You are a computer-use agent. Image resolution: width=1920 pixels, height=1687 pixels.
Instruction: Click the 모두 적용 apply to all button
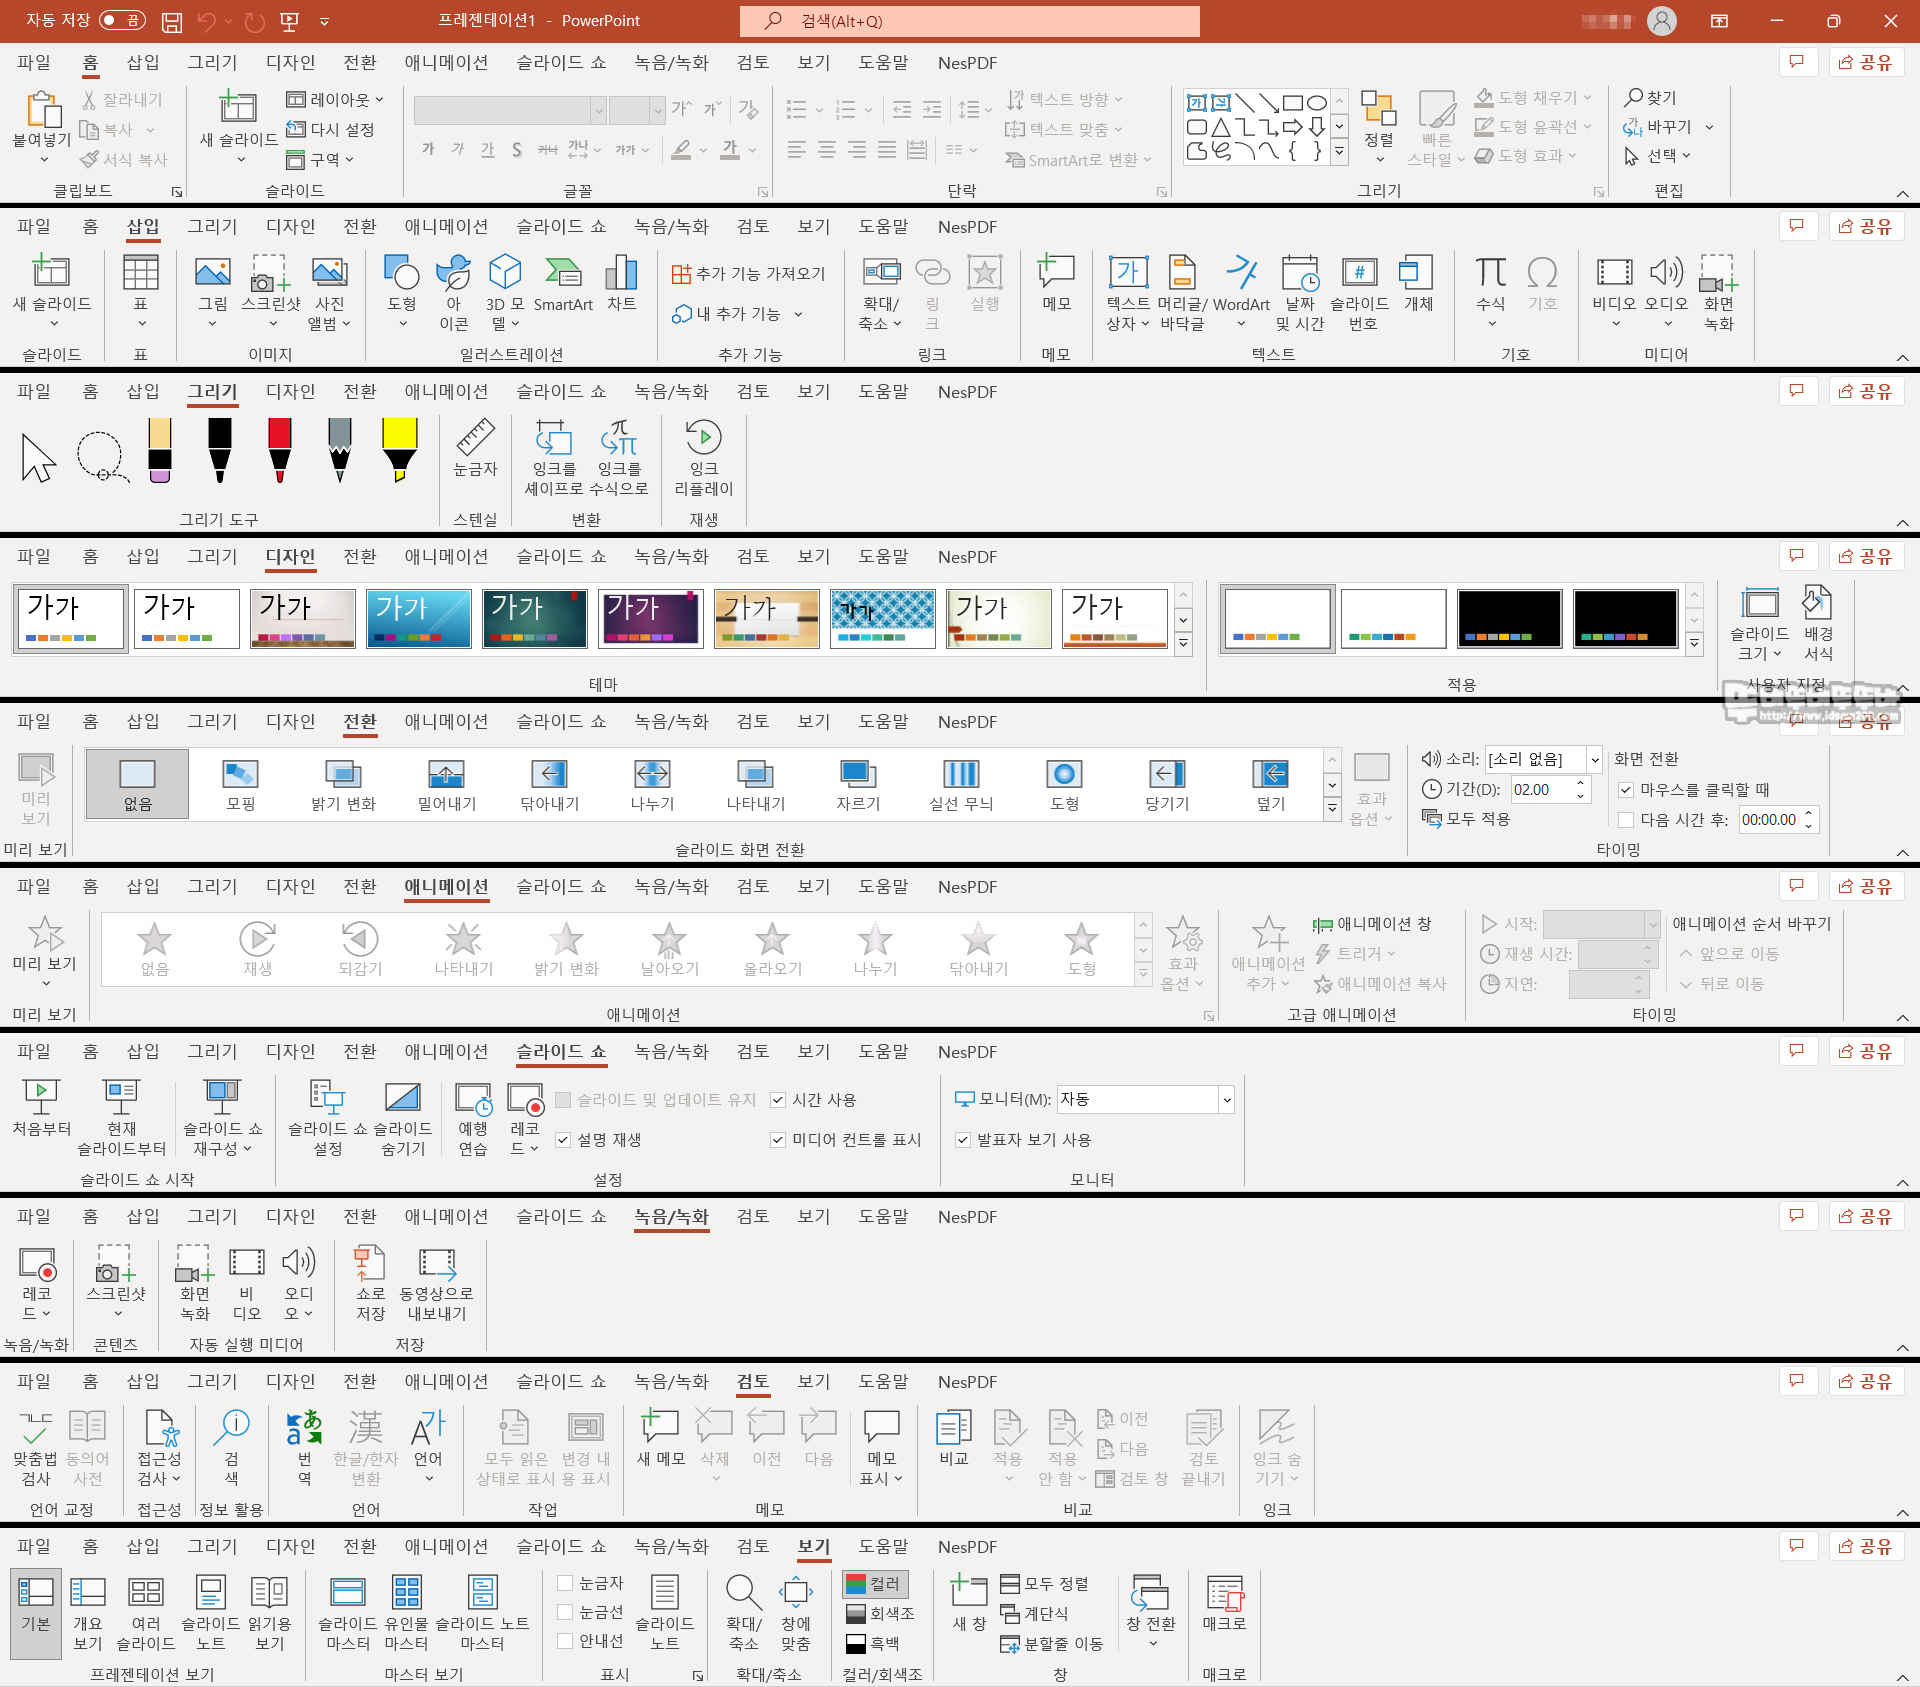coord(1466,819)
